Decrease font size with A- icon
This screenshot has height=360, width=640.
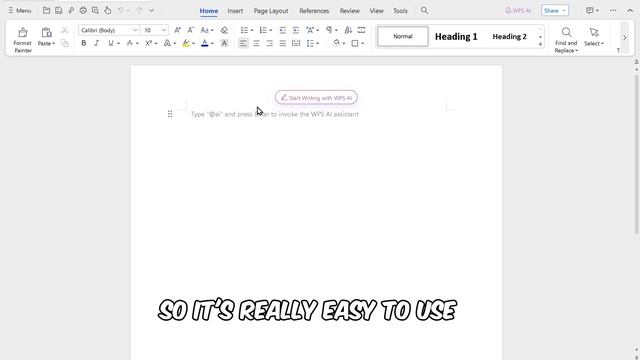(x=191, y=30)
